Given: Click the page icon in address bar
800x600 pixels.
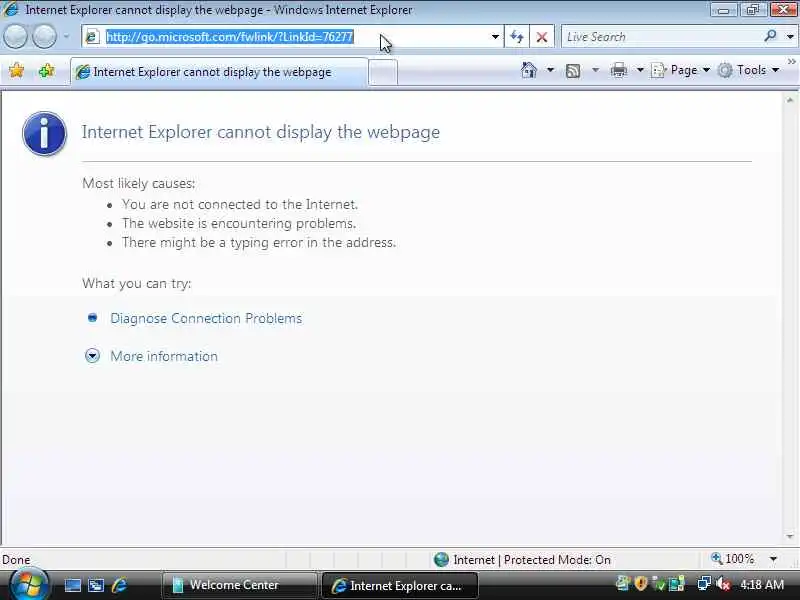Looking at the screenshot, I should point(92,37).
